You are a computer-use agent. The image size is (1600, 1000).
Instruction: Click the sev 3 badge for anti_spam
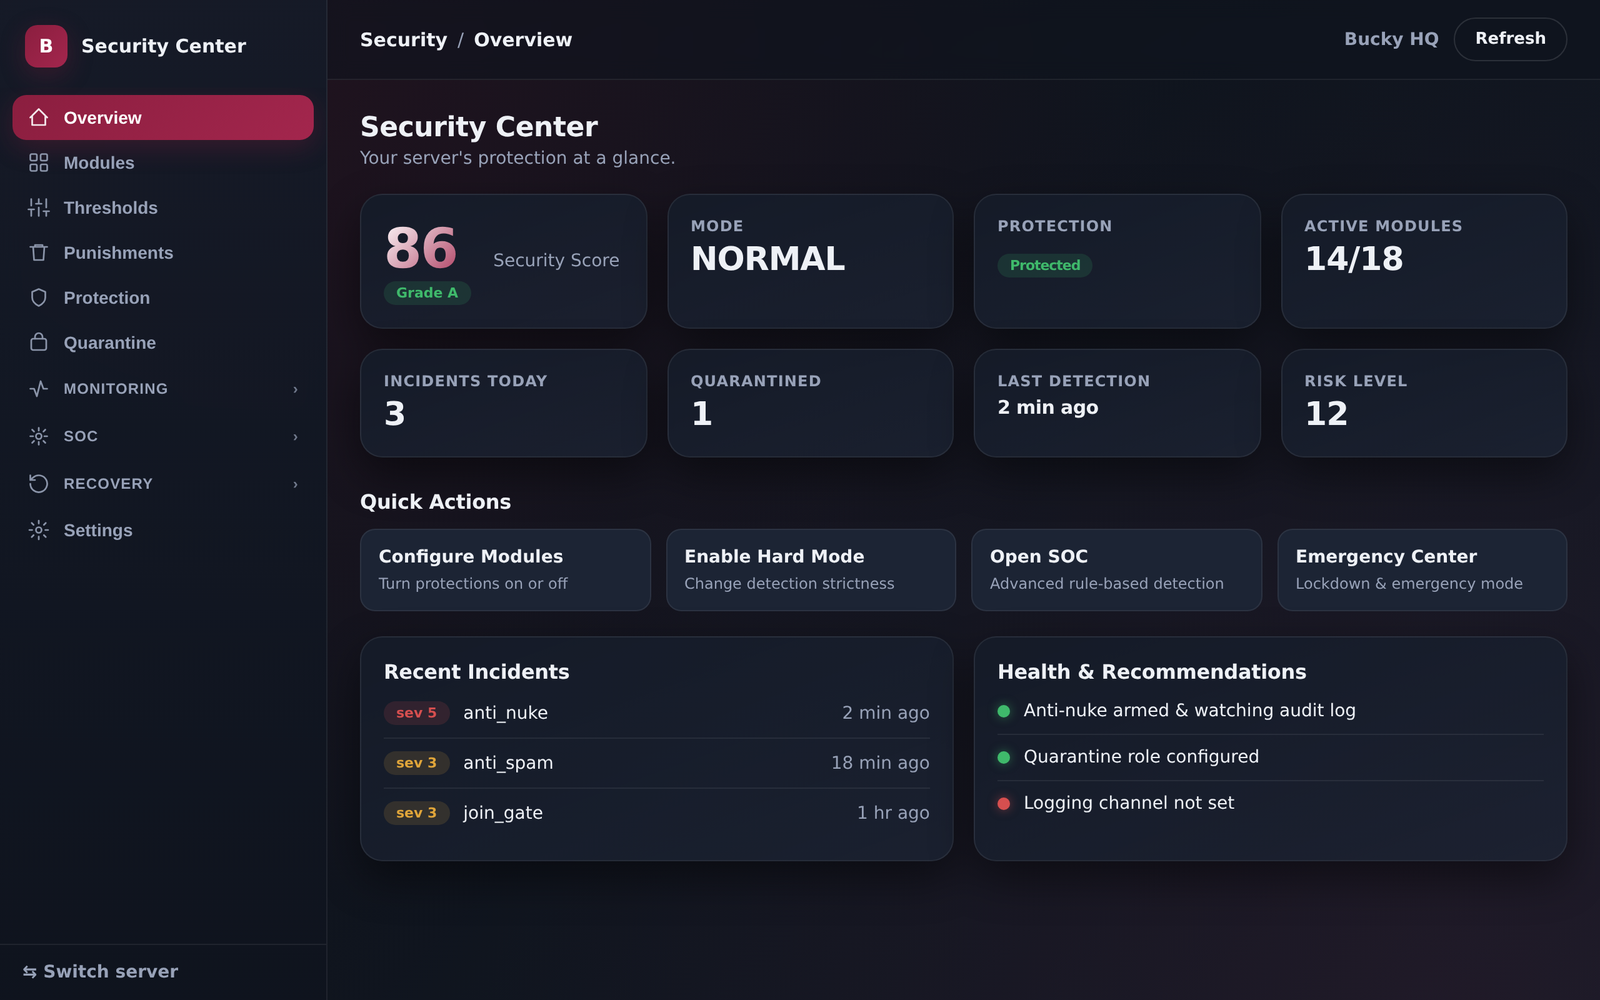416,763
